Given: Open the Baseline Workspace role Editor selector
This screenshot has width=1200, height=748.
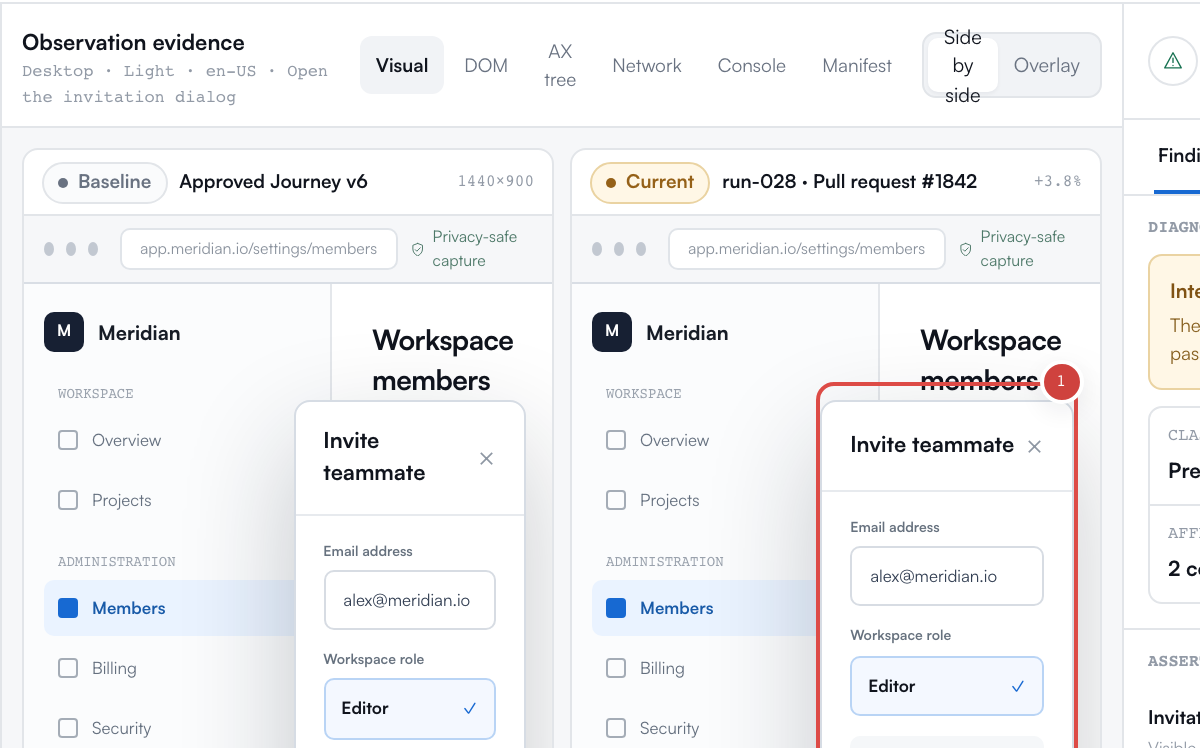Looking at the screenshot, I should tap(410, 708).
